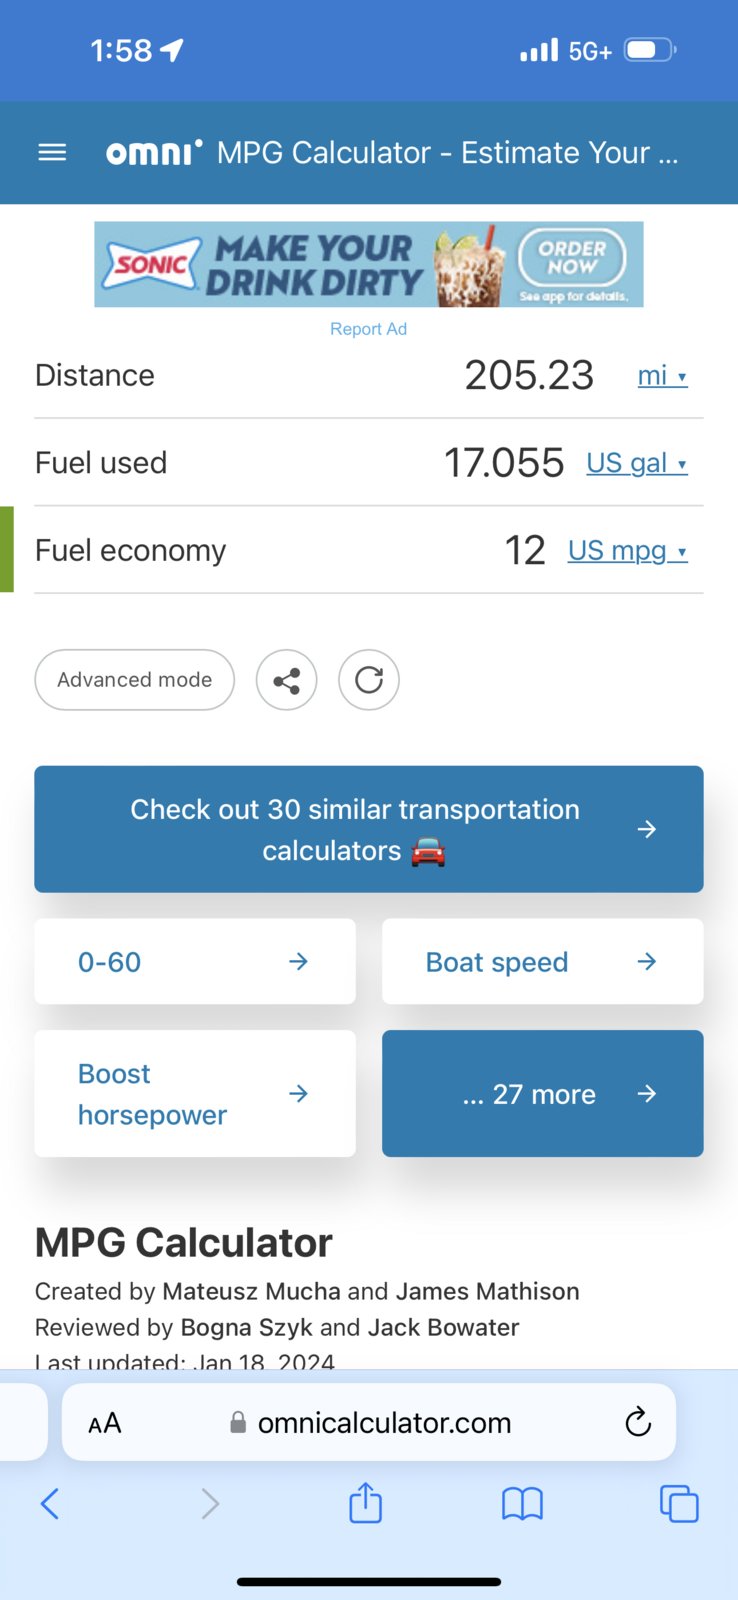Check out 30 similar transportation calculators
Viewport: 738px width, 1600px height.
(x=369, y=829)
